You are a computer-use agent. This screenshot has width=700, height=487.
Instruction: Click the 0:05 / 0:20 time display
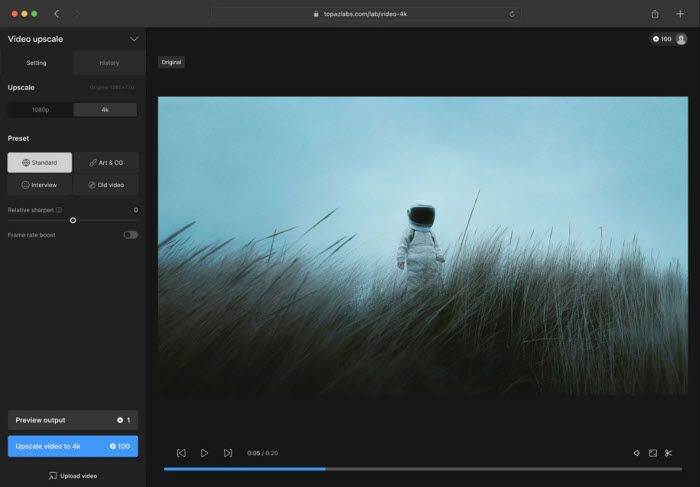pyautogui.click(x=262, y=453)
